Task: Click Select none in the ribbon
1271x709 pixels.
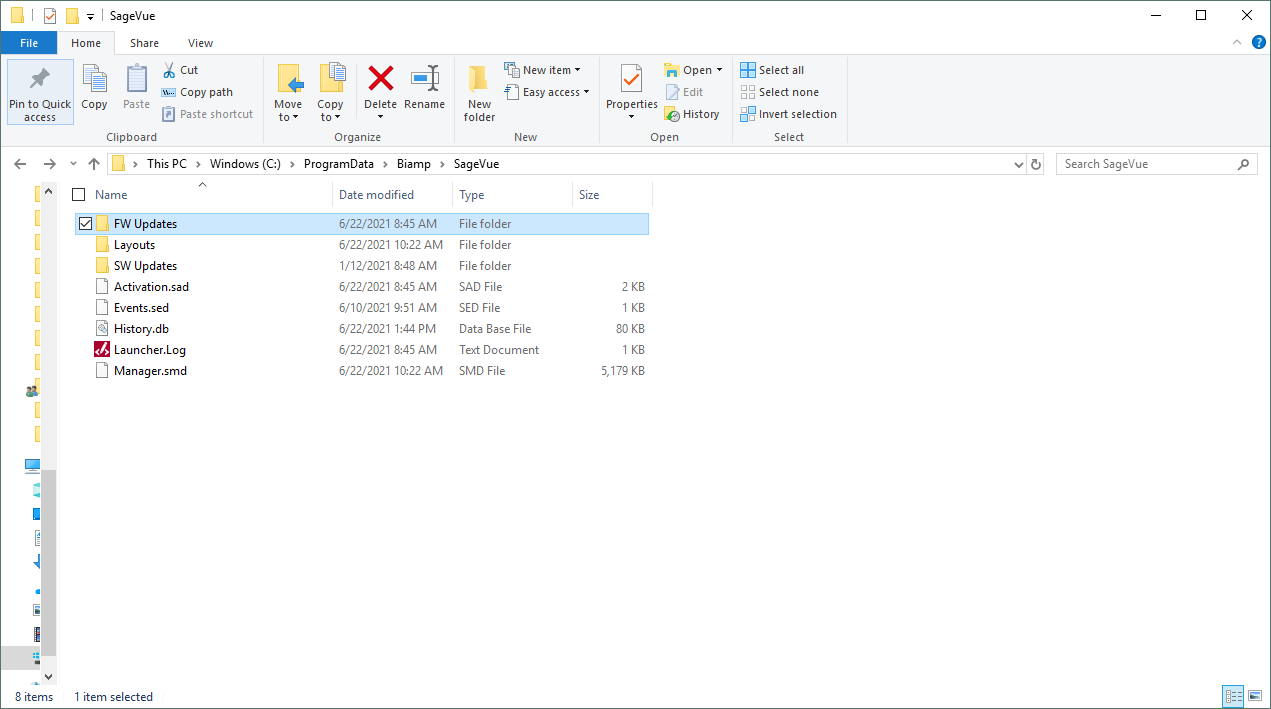Action: pyautogui.click(x=779, y=92)
